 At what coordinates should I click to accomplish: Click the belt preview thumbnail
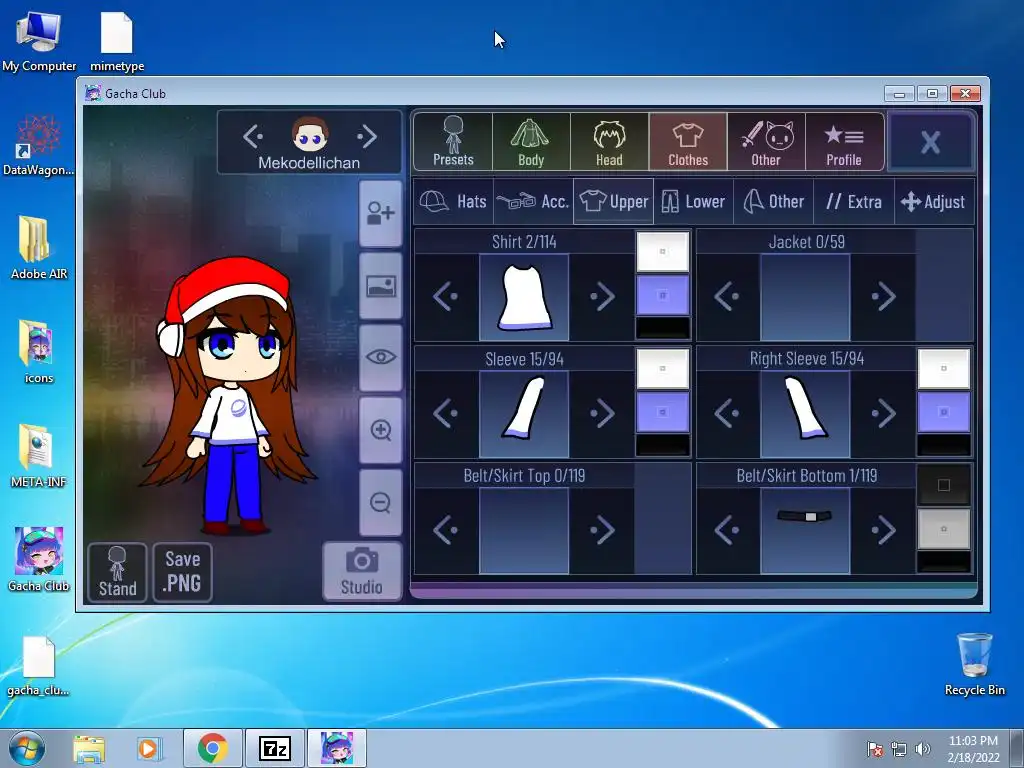pyautogui.click(x=805, y=530)
